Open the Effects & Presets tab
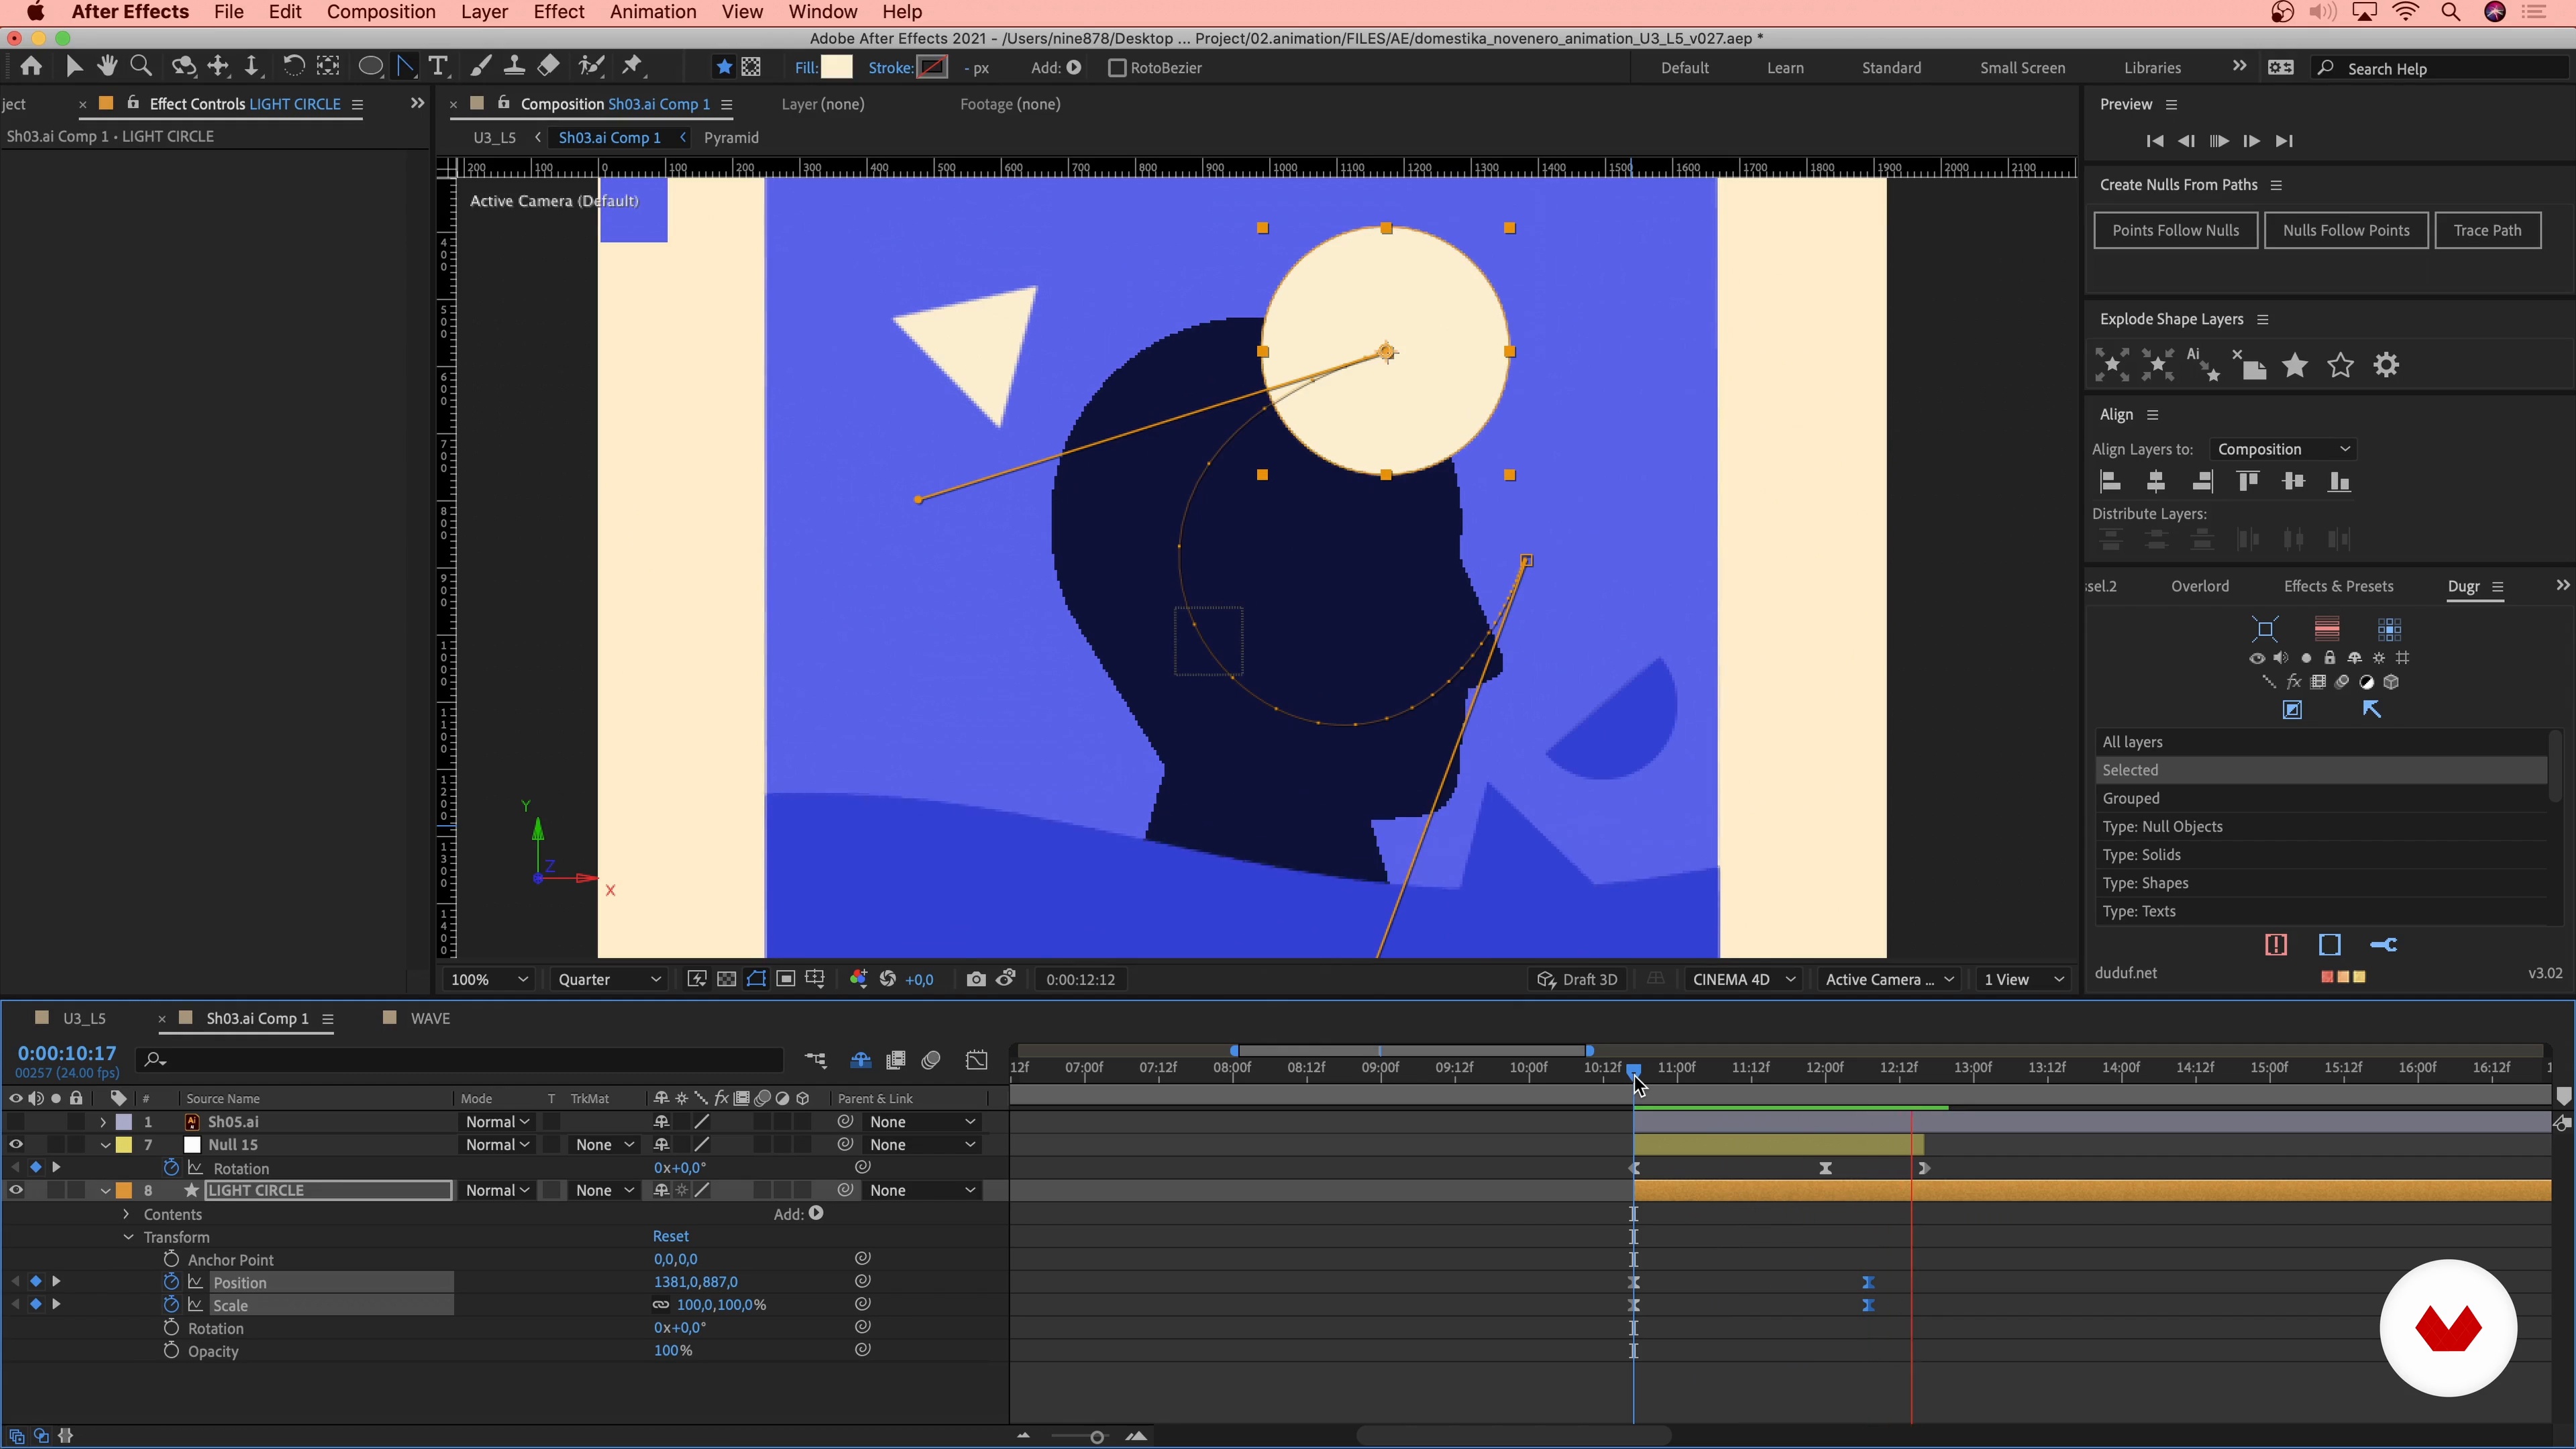 [x=2338, y=586]
